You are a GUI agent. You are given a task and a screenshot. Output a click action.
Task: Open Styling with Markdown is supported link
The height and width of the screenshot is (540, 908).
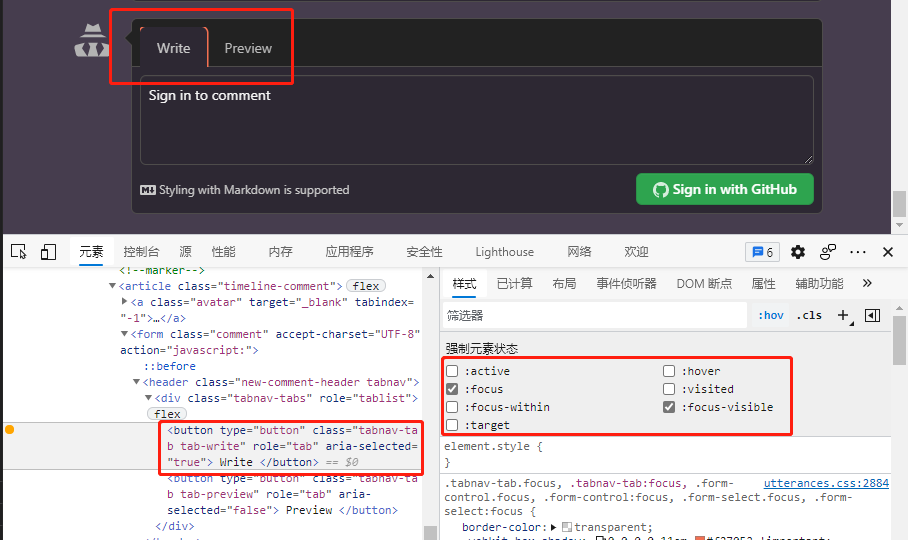[244, 190]
